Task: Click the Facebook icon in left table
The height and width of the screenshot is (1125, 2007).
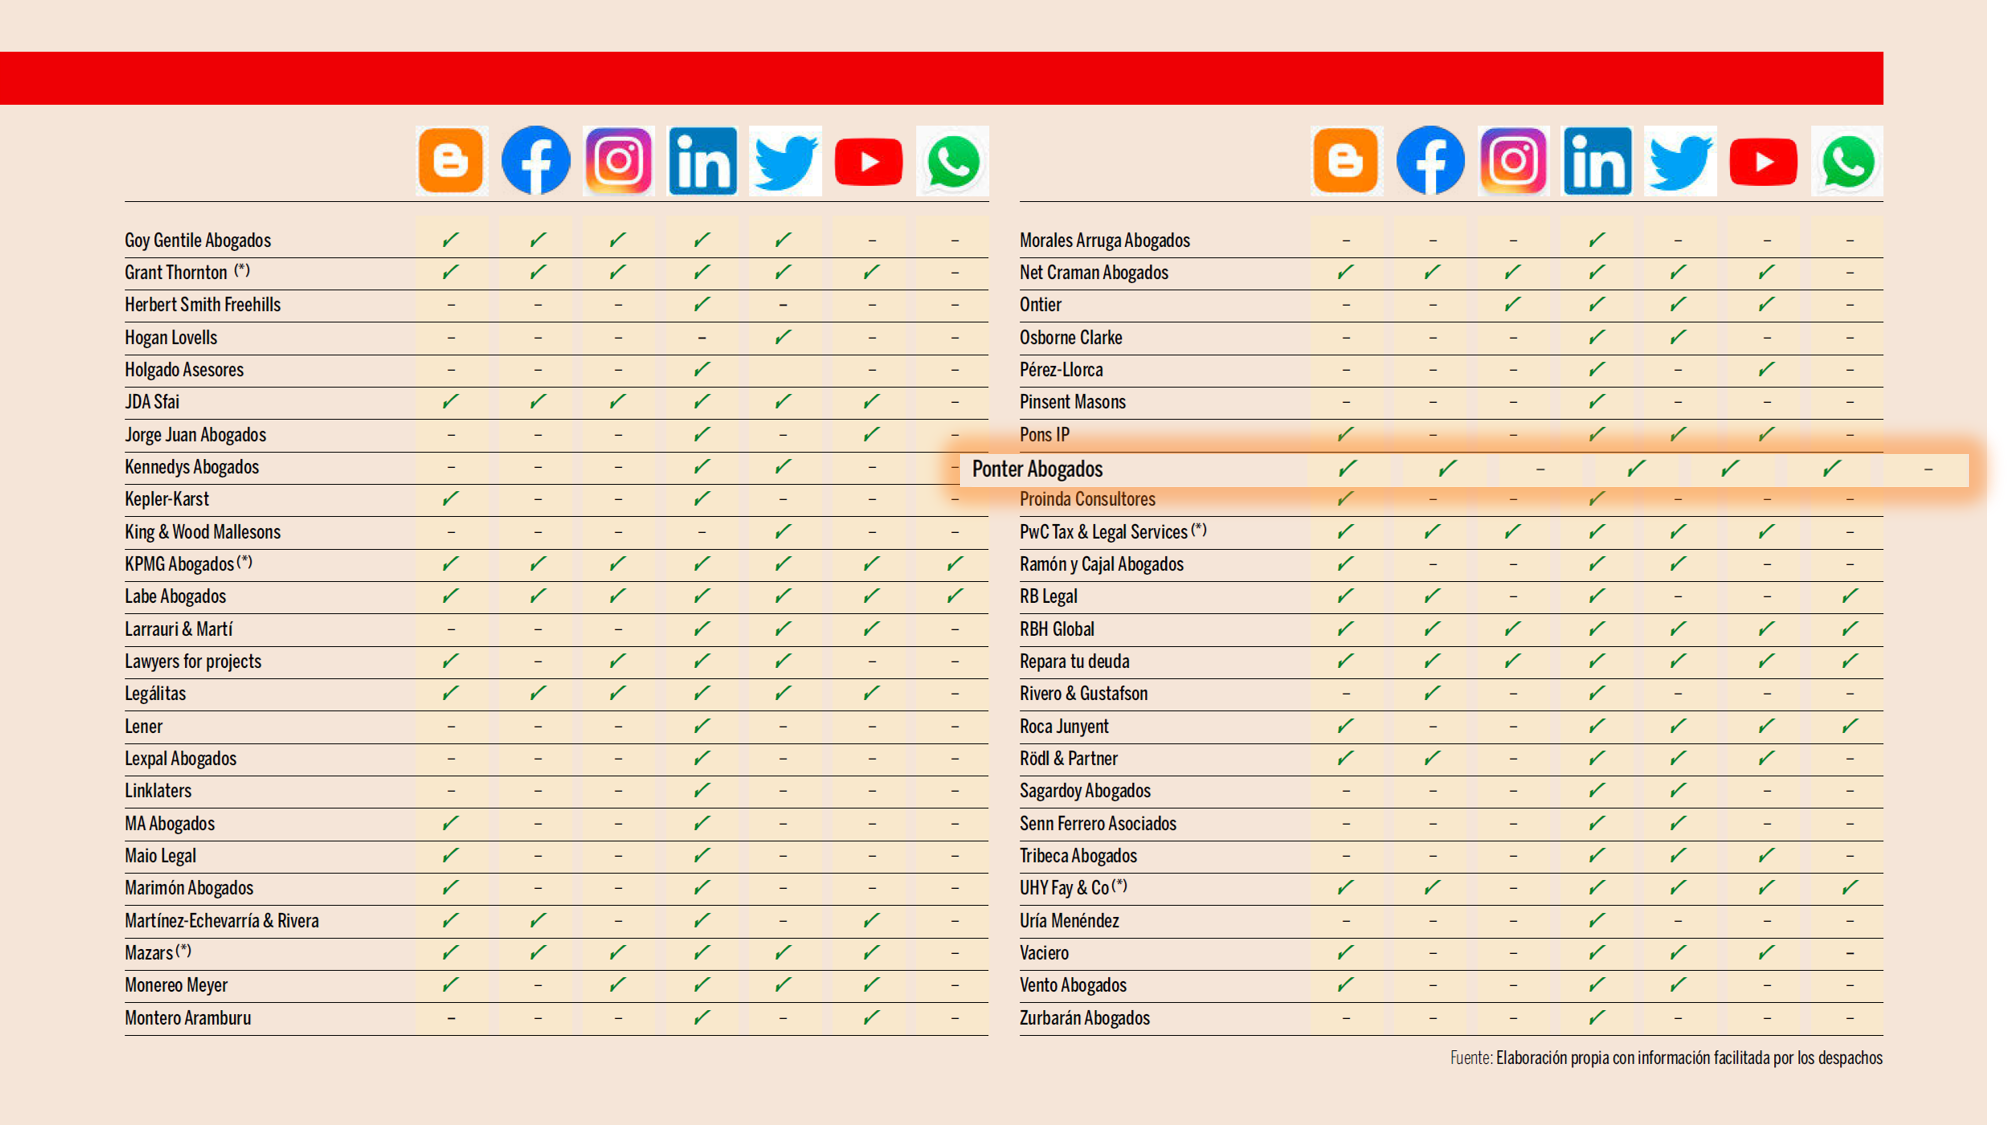Action: 536,161
